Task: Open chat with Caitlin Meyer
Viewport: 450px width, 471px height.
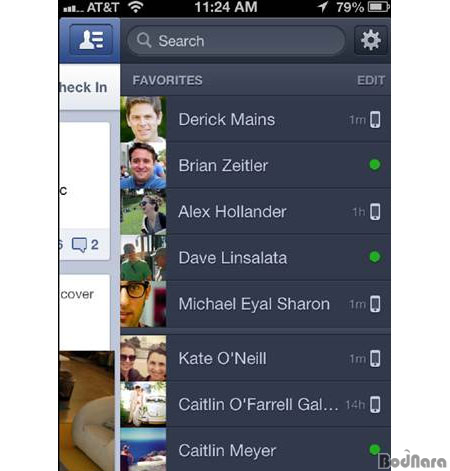Action: pyautogui.click(x=255, y=450)
